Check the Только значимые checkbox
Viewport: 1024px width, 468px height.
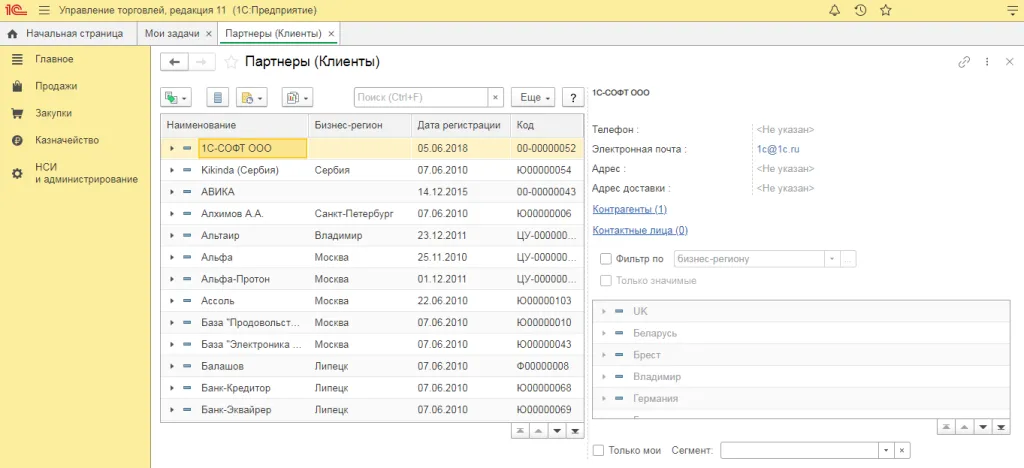click(x=606, y=280)
